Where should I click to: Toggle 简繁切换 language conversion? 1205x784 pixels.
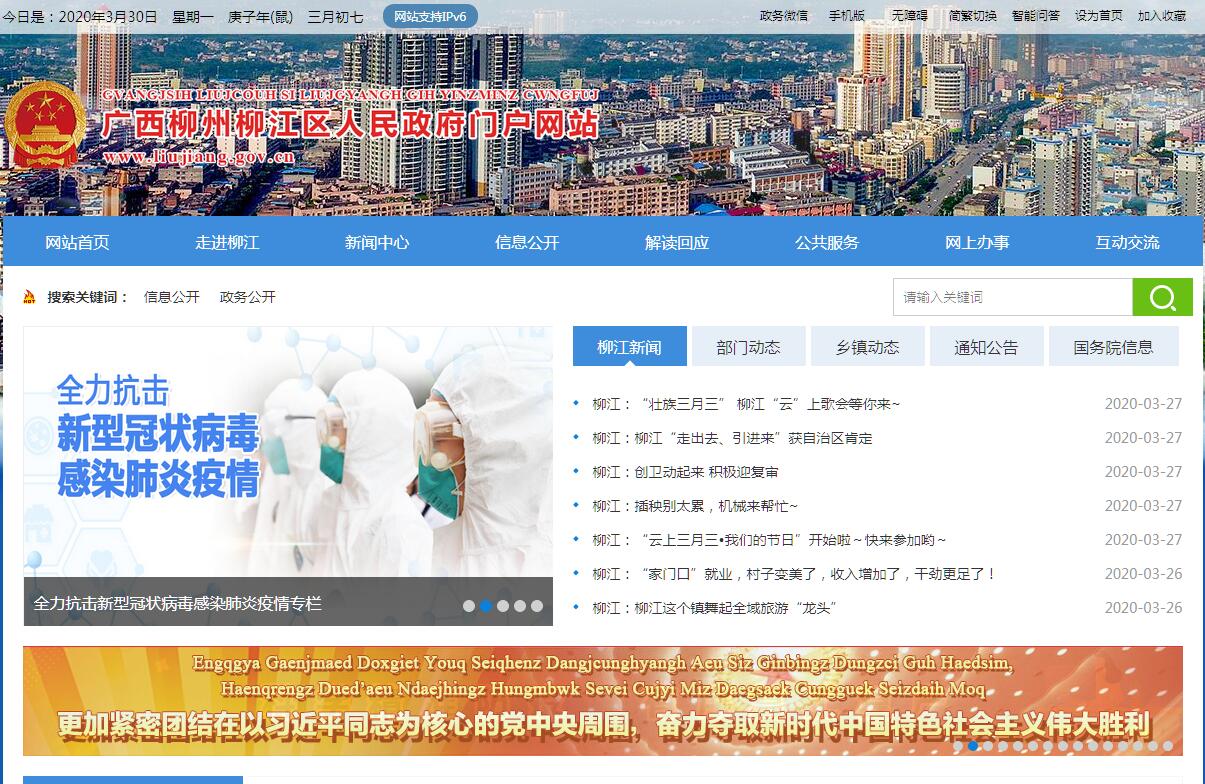click(972, 16)
